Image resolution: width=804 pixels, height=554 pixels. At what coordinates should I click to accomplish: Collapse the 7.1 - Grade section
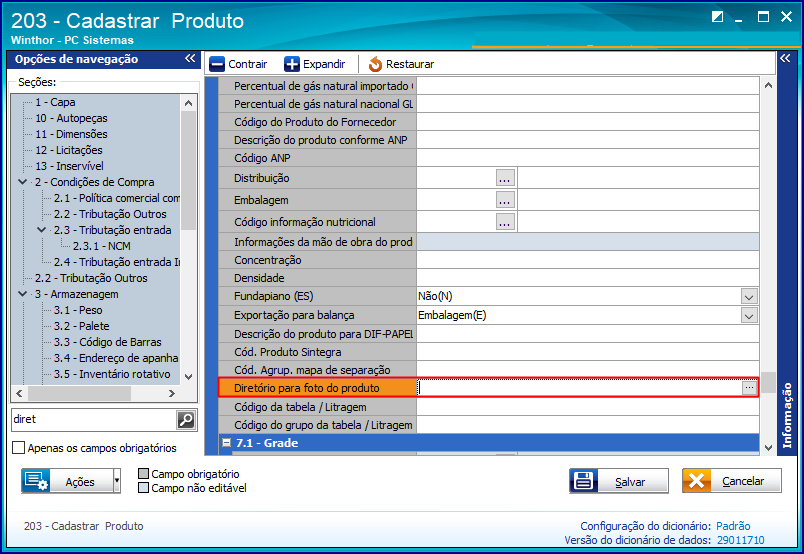click(x=226, y=443)
